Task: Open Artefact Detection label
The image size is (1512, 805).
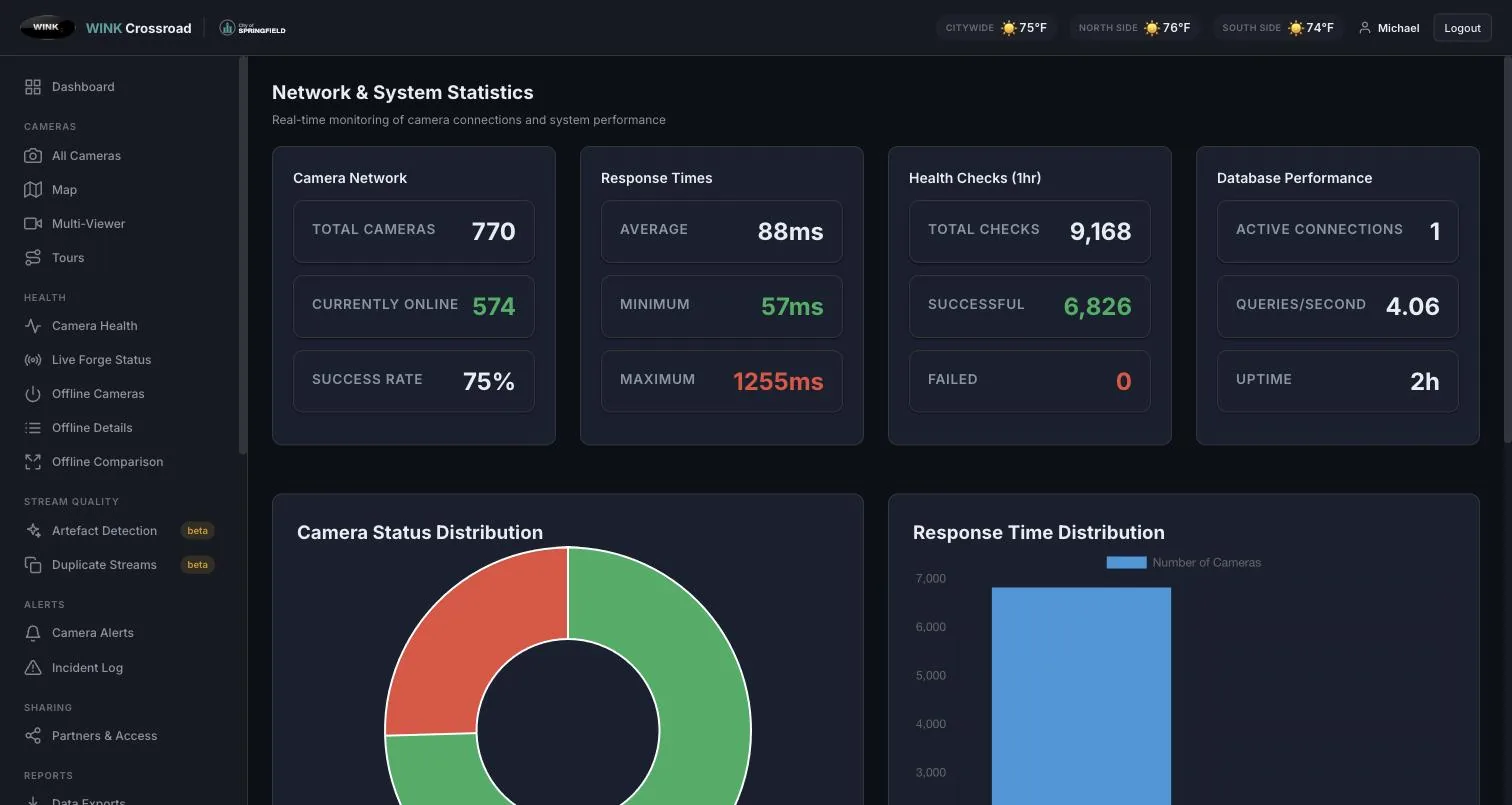Action: [104, 531]
